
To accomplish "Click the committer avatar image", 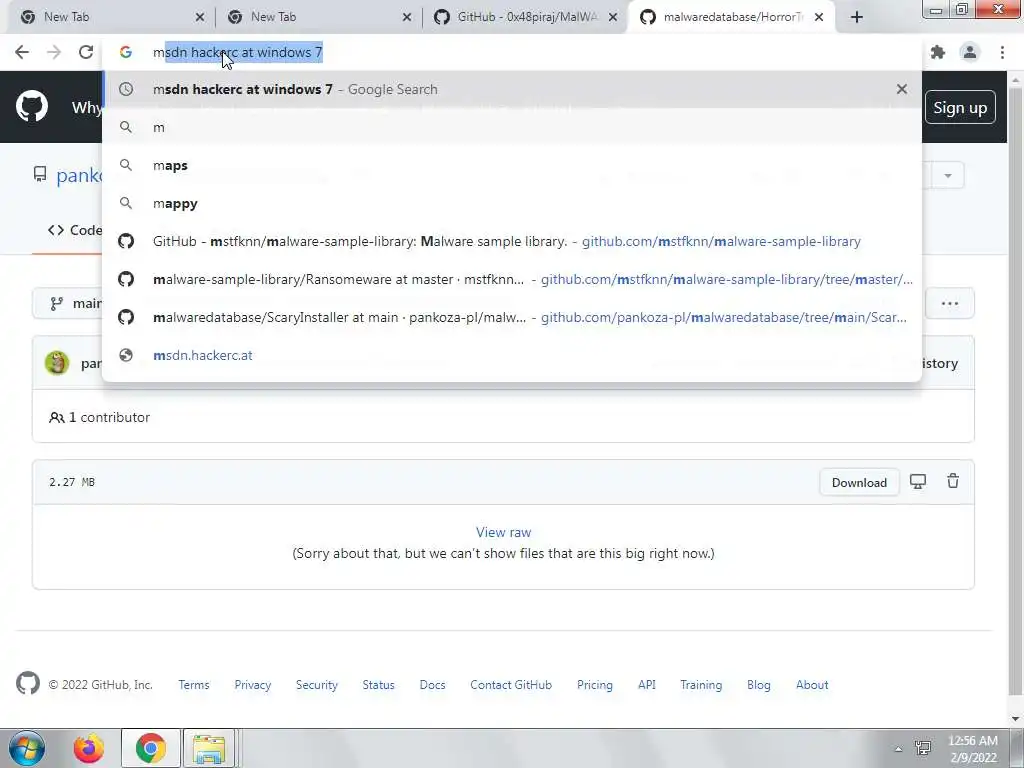I will click(57, 363).
